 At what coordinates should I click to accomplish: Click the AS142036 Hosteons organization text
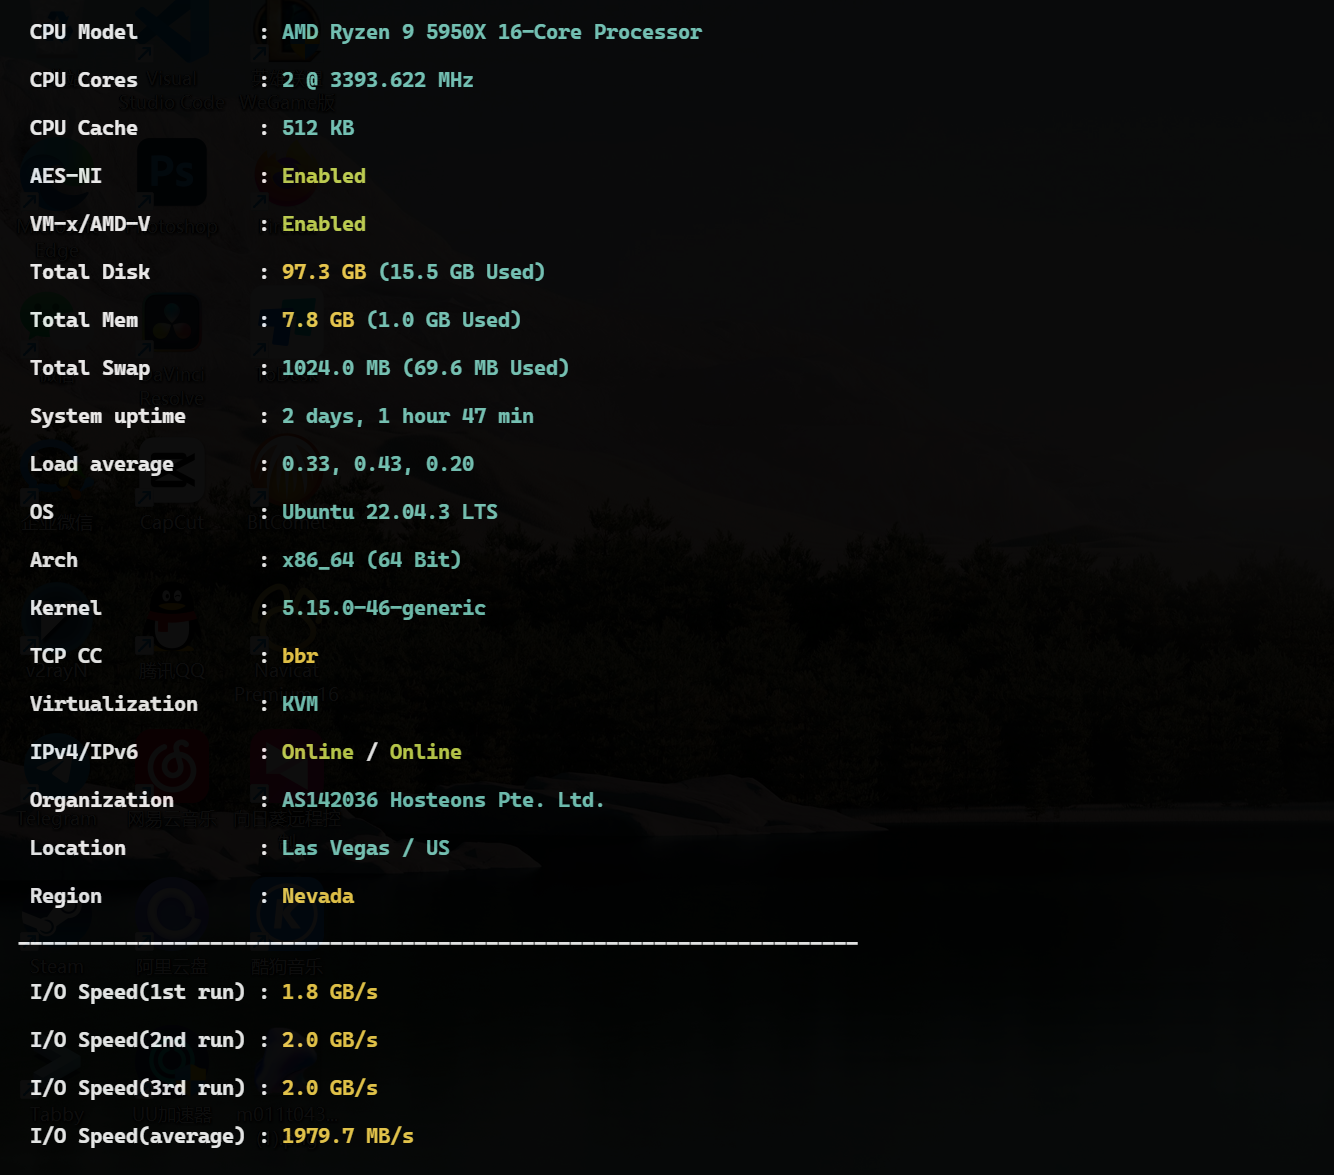tap(442, 800)
